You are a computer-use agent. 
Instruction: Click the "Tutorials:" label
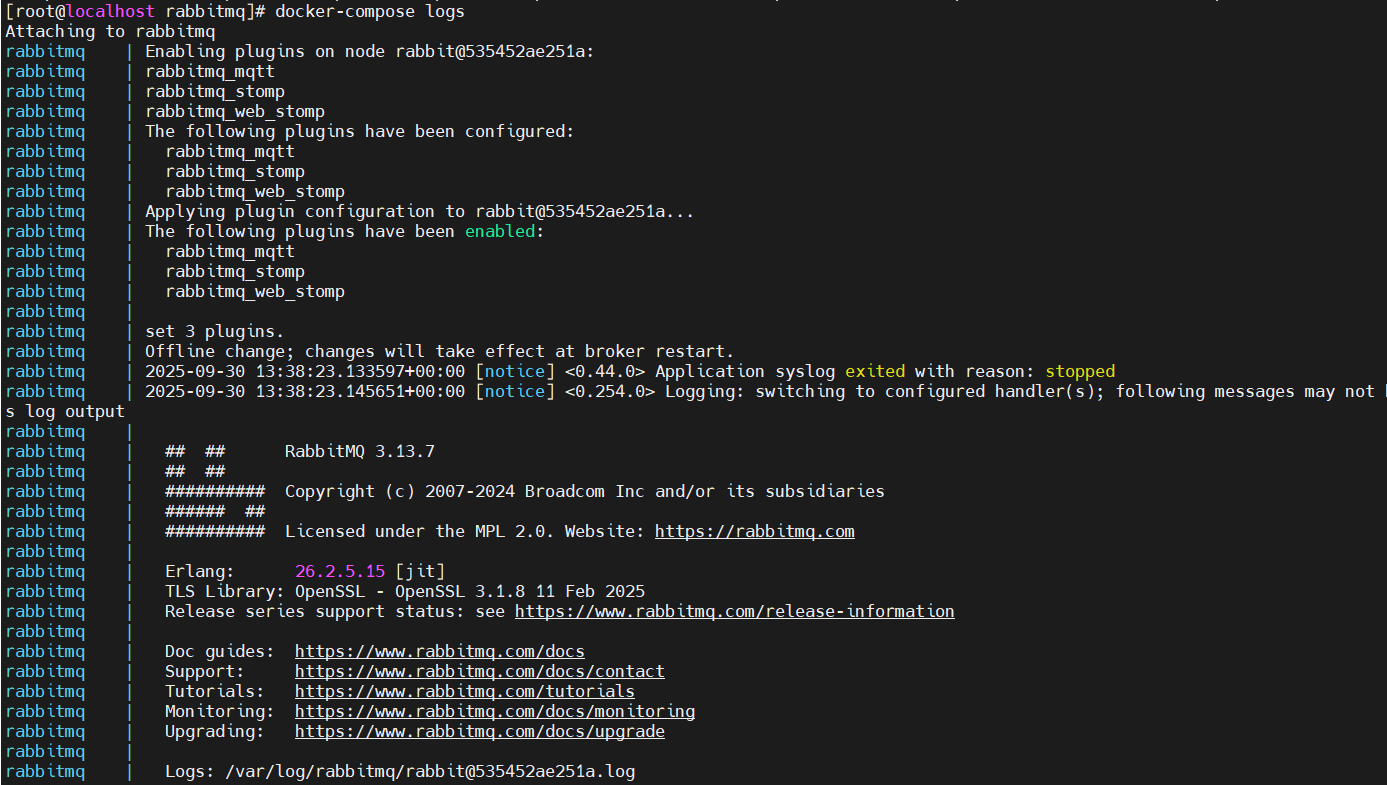pyautogui.click(x=214, y=691)
